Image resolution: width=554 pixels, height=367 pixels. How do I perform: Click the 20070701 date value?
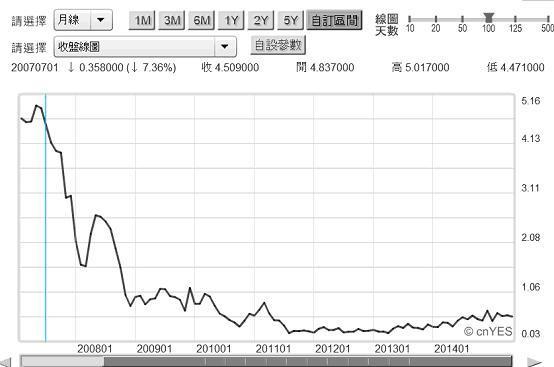coord(35,67)
